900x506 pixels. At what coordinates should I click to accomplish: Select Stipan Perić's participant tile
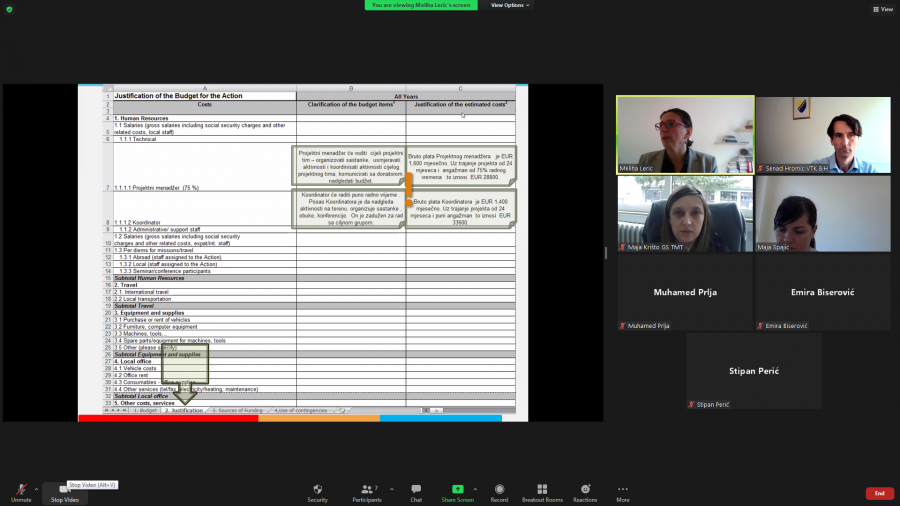coord(754,371)
